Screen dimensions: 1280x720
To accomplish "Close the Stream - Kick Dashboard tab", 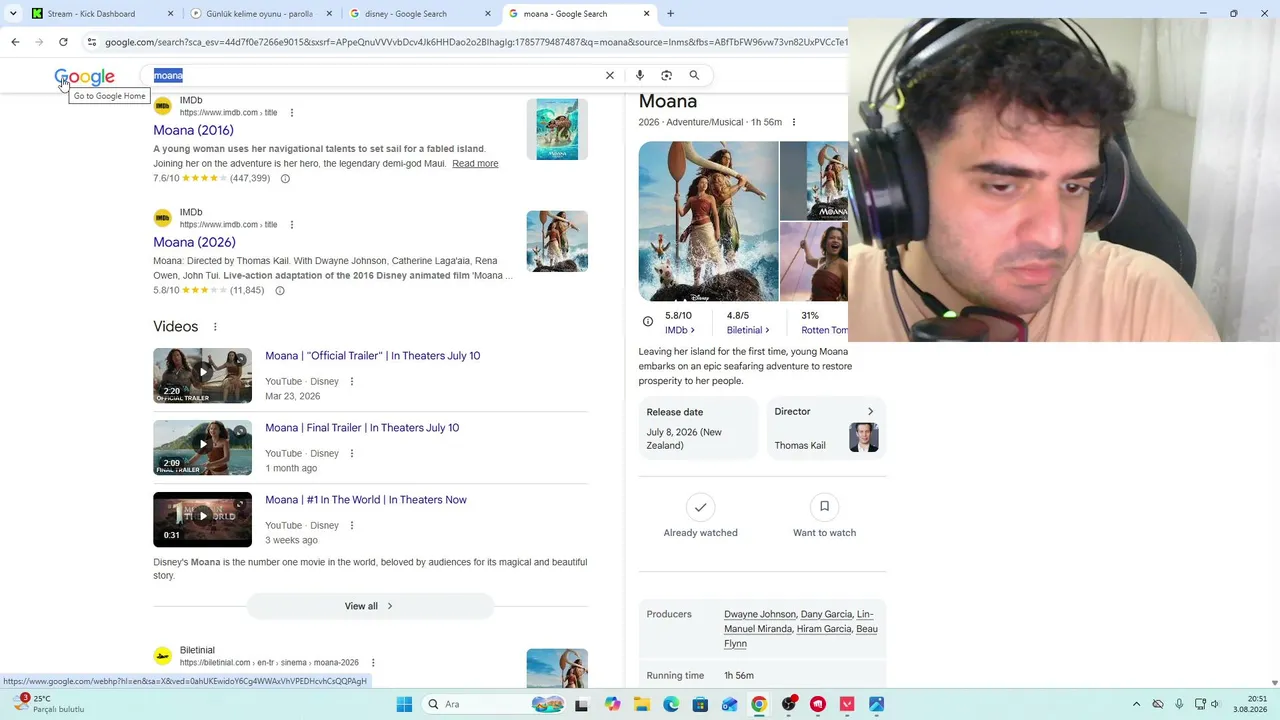I will [171, 14].
